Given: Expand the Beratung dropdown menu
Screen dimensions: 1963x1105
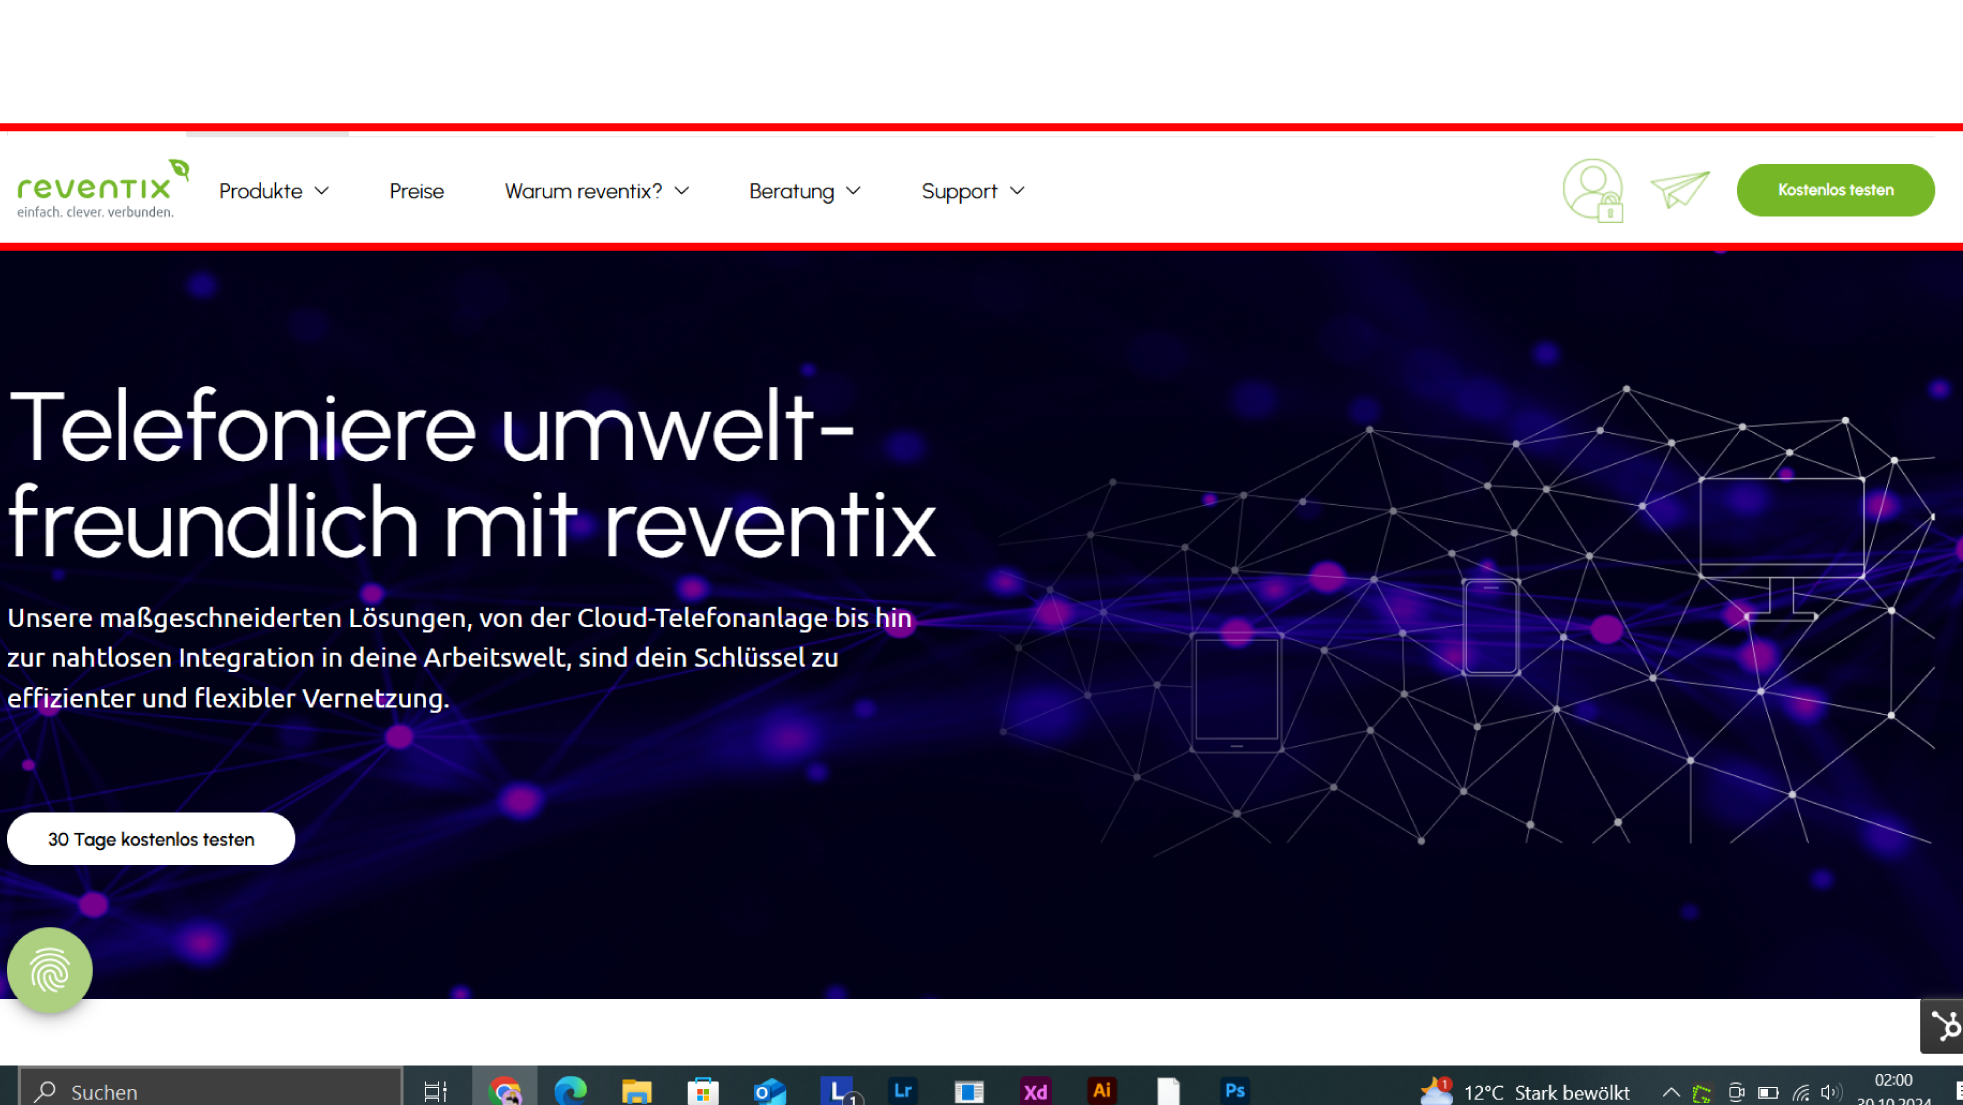Looking at the screenshot, I should (805, 190).
